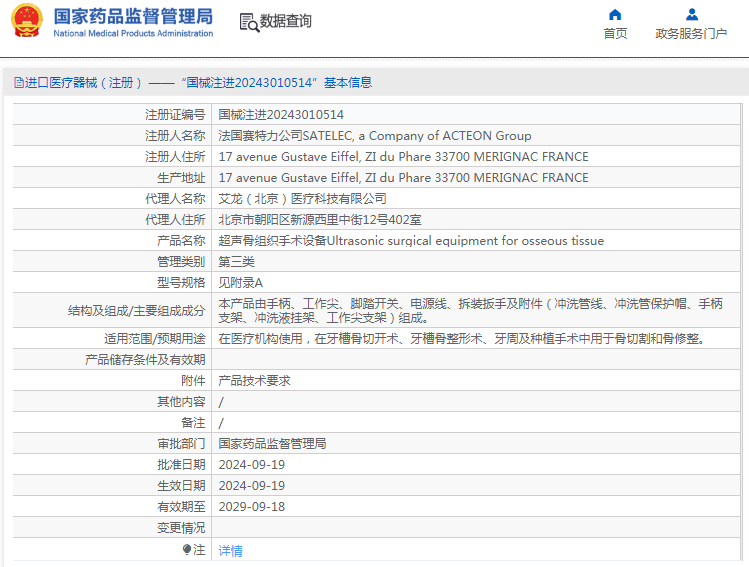The image size is (749, 567).
Task: Click the 其他内容 row label
Action: pyautogui.click(x=181, y=402)
